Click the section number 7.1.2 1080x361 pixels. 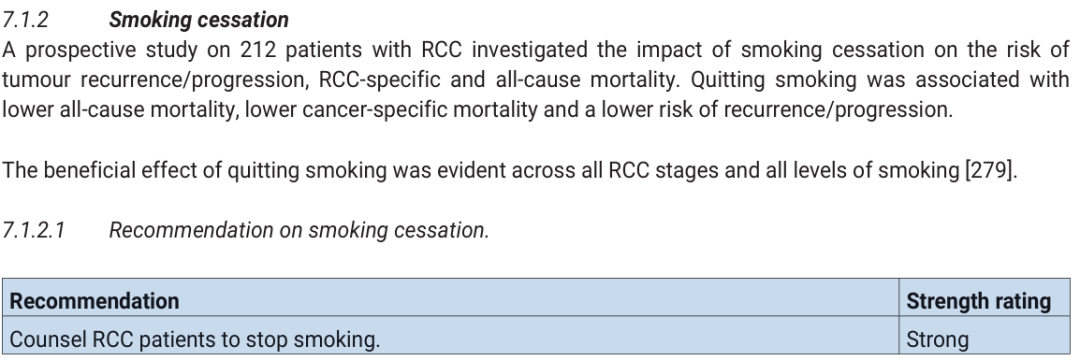25,19
